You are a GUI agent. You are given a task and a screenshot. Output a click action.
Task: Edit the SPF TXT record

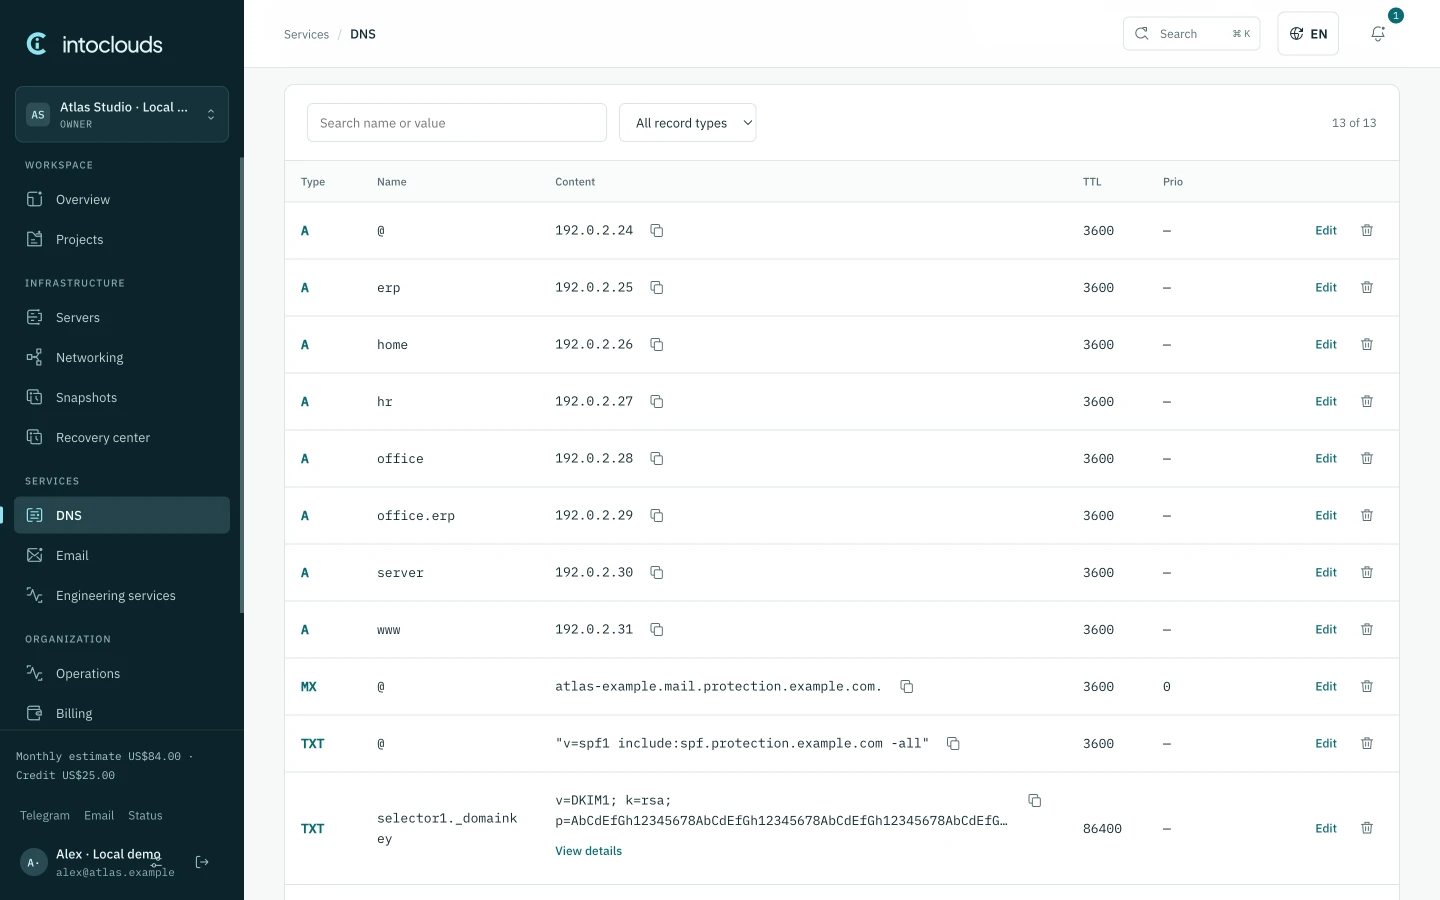coord(1326,744)
